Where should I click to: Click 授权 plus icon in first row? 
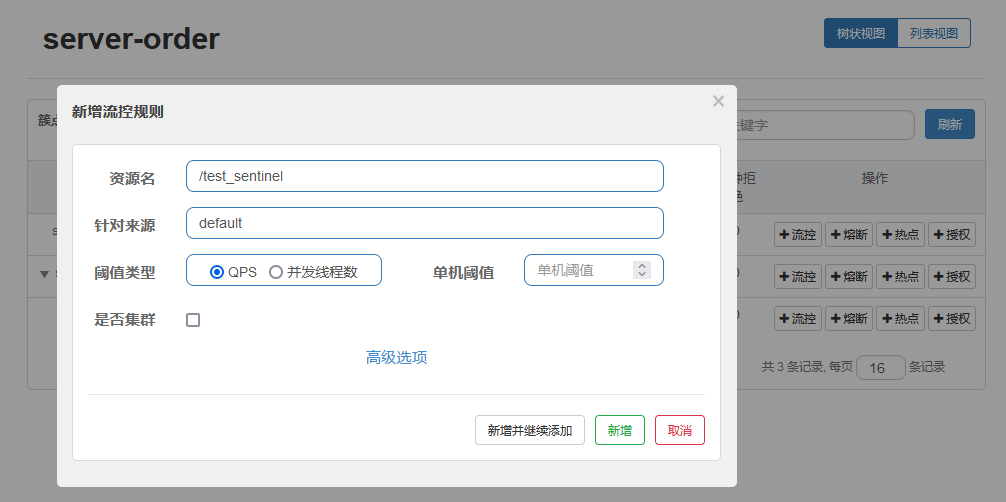click(x=939, y=235)
